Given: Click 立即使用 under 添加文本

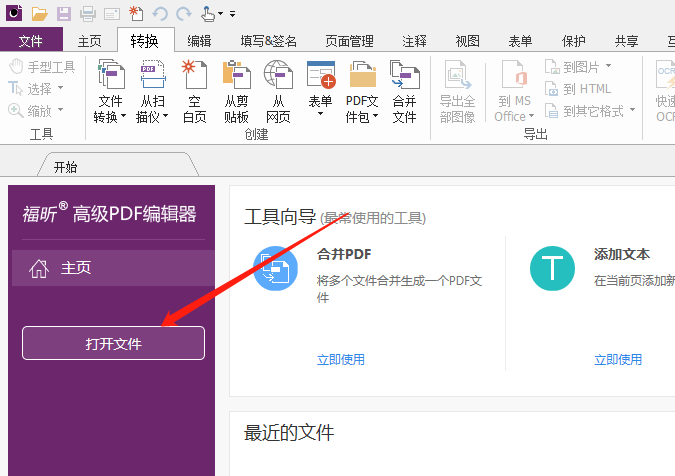Looking at the screenshot, I should click(618, 359).
